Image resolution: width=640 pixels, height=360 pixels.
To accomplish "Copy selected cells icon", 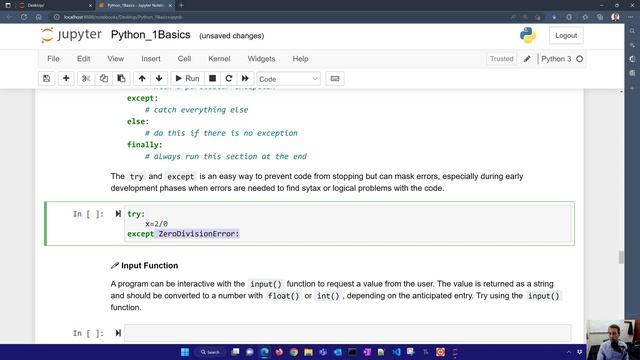I will pos(104,78).
